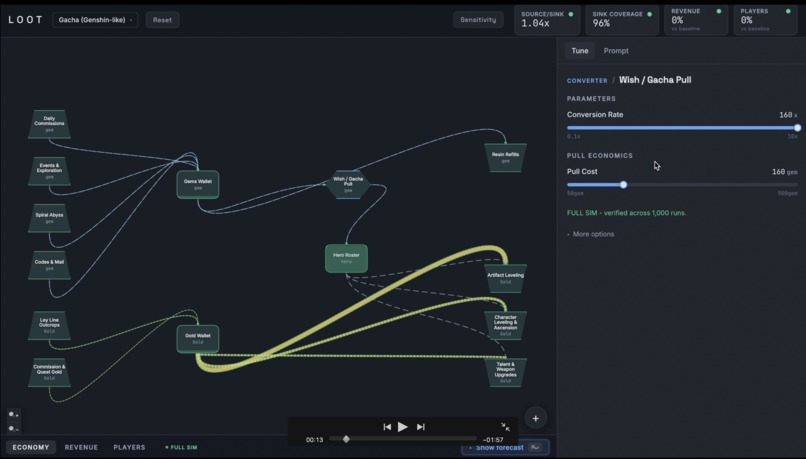Play the video with the play button
Image resolution: width=806 pixels, height=459 pixels.
point(402,427)
